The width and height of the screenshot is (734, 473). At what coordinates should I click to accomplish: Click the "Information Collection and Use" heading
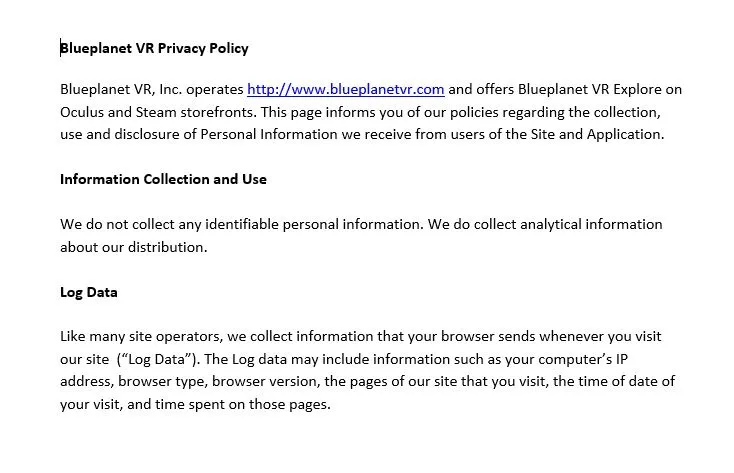[163, 180]
